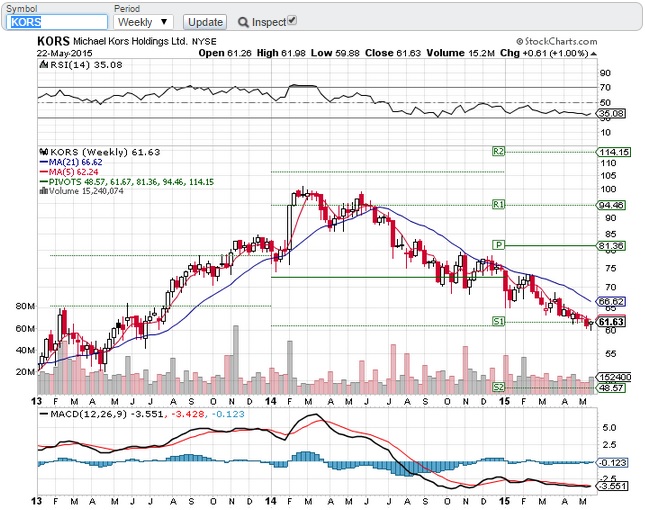Click the RSI(14) indicator icon
The height and width of the screenshot is (510, 645).
[x=43, y=65]
